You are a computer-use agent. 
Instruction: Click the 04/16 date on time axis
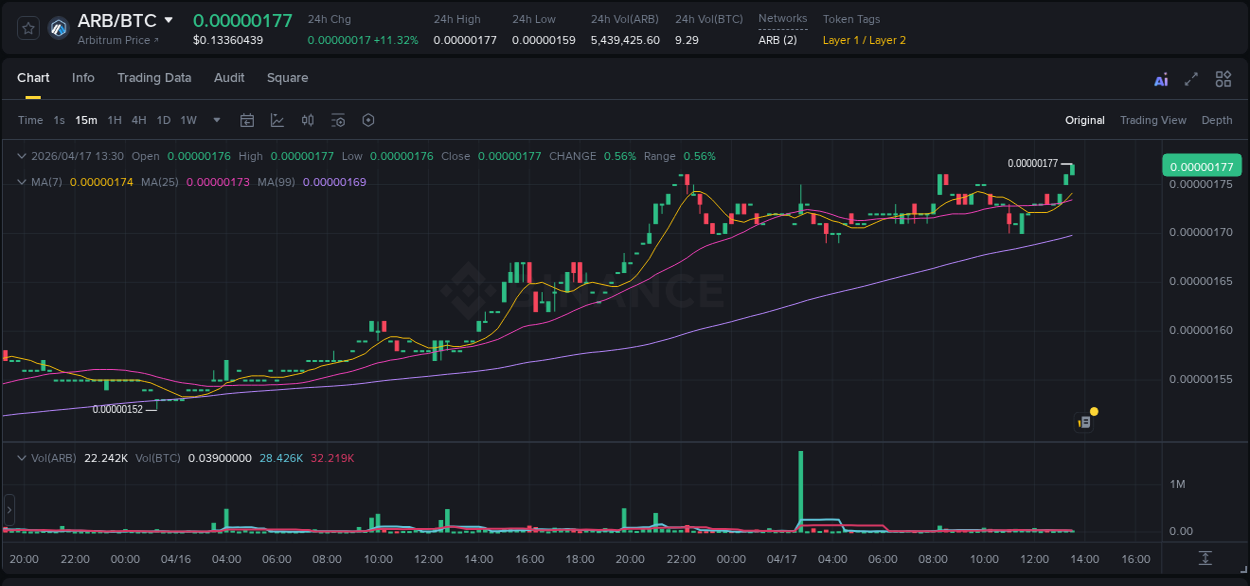pyautogui.click(x=175, y=559)
